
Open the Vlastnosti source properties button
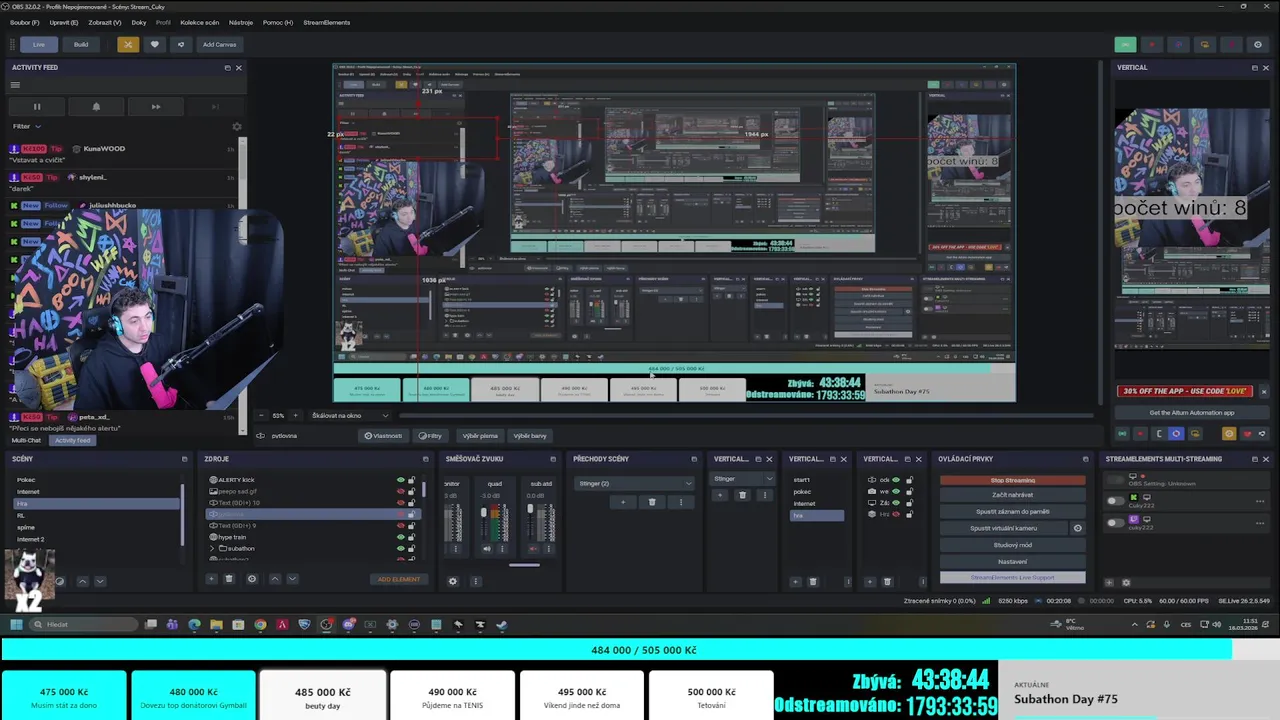tap(383, 436)
